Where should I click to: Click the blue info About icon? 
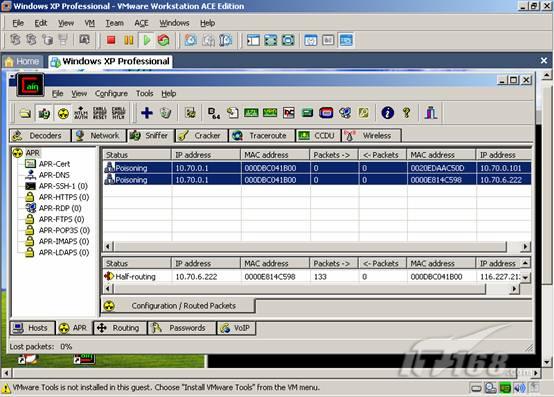point(388,113)
